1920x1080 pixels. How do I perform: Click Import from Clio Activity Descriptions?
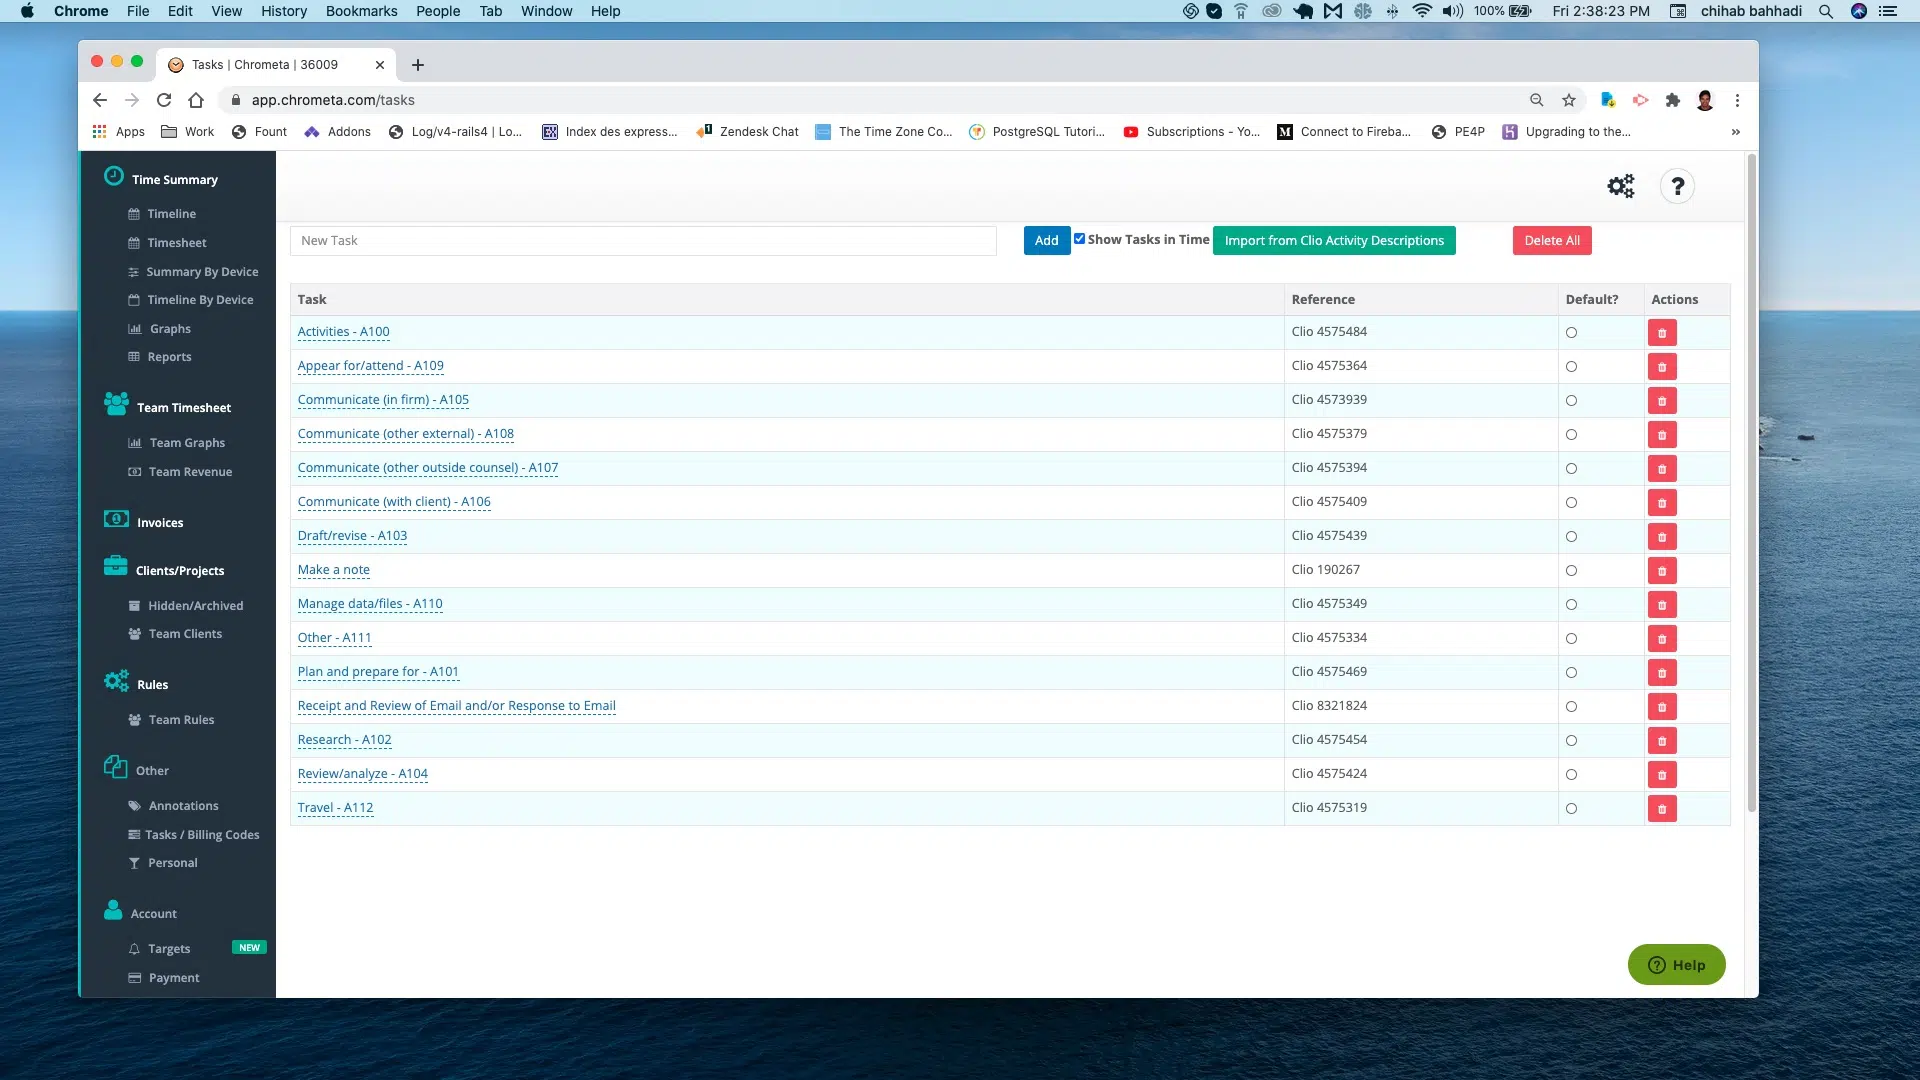[1334, 240]
